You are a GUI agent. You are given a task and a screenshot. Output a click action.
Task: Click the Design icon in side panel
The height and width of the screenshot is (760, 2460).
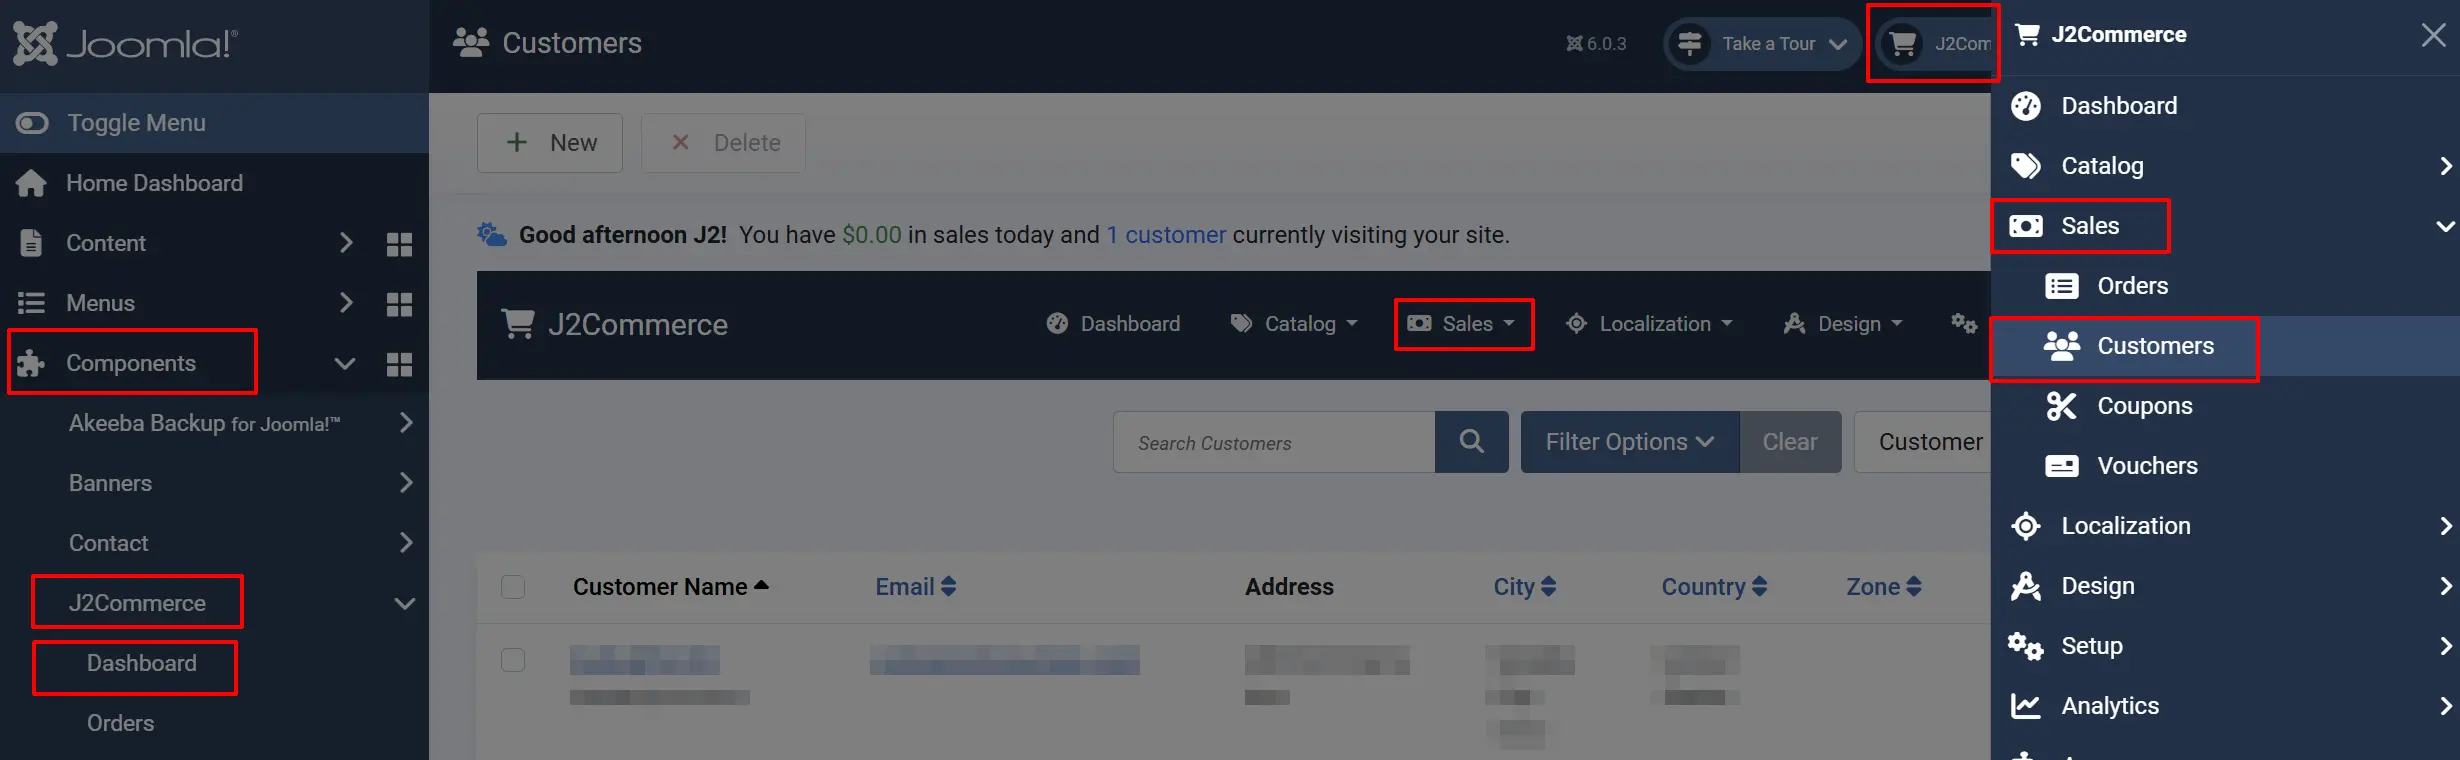coord(2026,586)
